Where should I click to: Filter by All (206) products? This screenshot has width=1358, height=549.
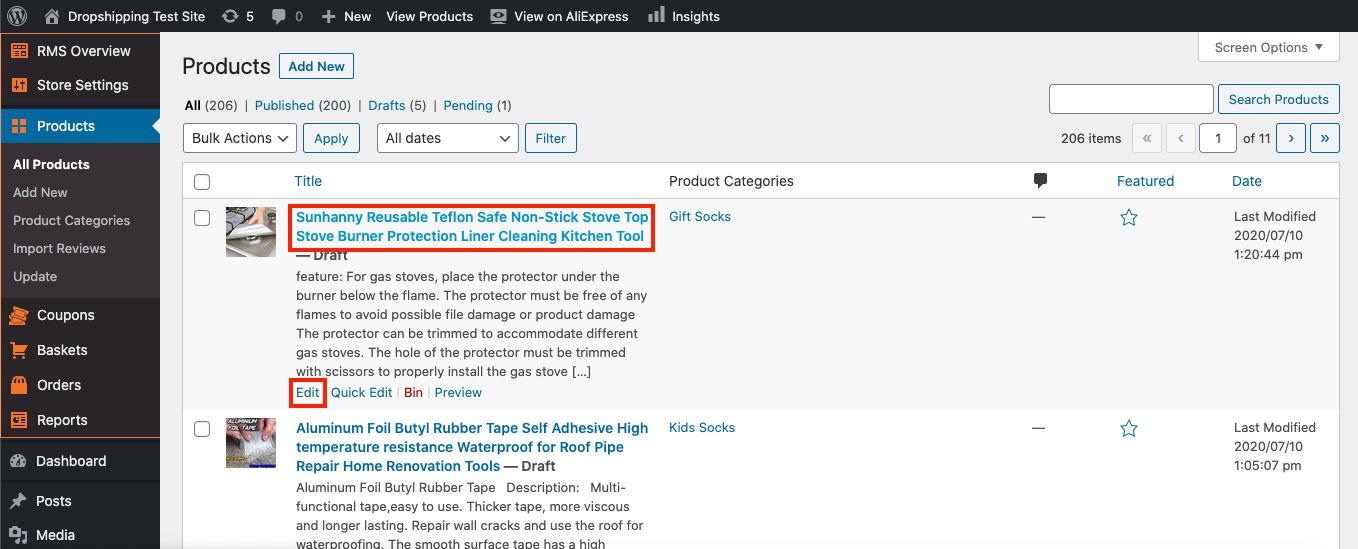pos(210,105)
